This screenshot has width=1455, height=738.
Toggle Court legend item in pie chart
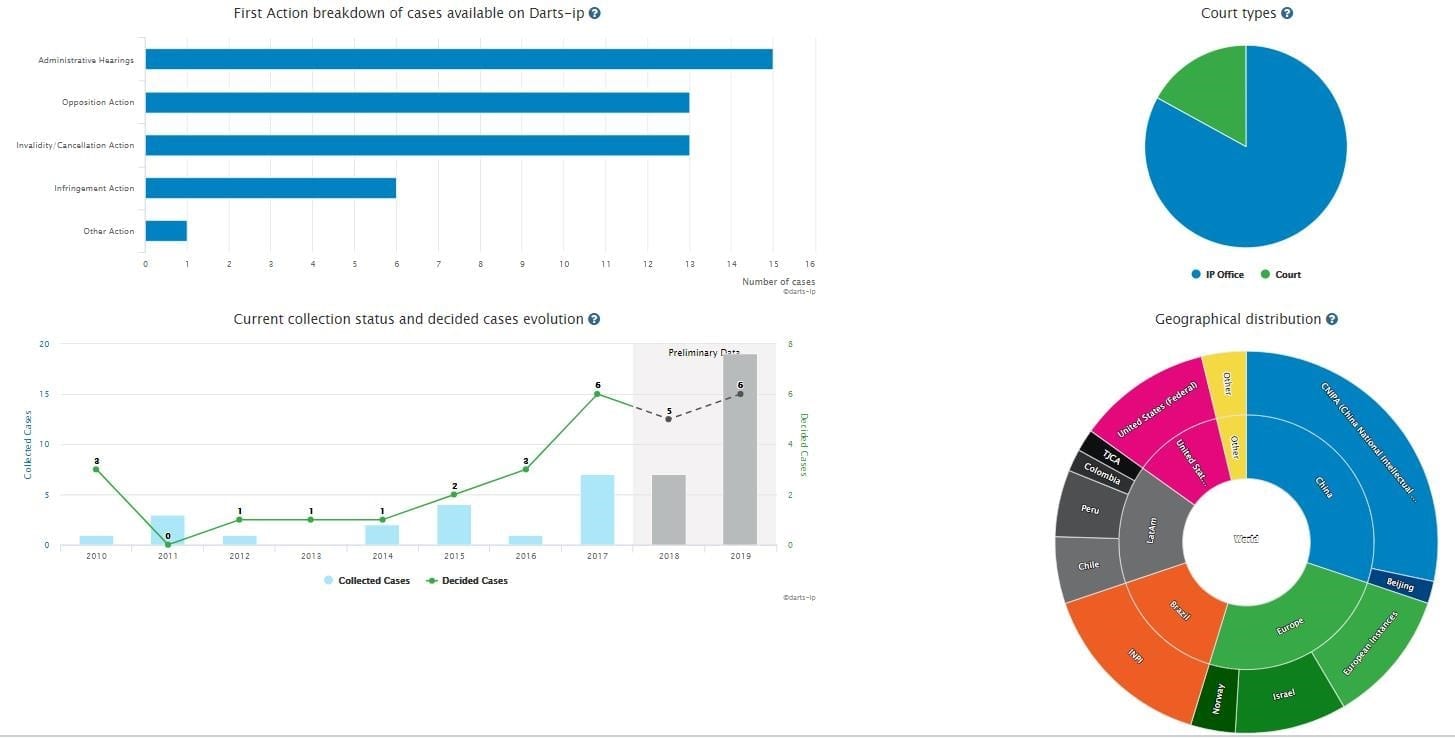1281,275
